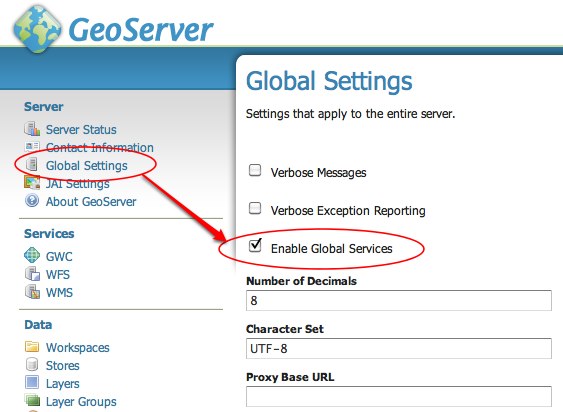The image size is (563, 412).
Task: Go to Global Settings in sidebar
Action: tap(87, 166)
